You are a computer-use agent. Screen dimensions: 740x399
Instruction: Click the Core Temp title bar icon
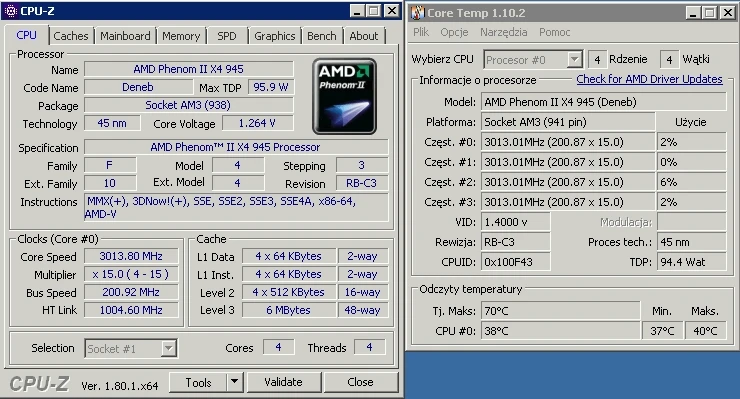point(418,13)
